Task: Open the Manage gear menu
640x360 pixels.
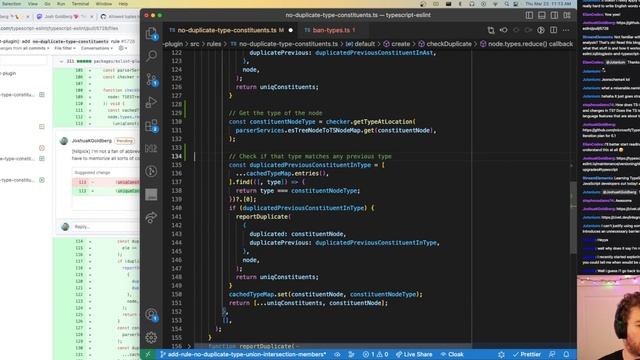Action: (151, 338)
